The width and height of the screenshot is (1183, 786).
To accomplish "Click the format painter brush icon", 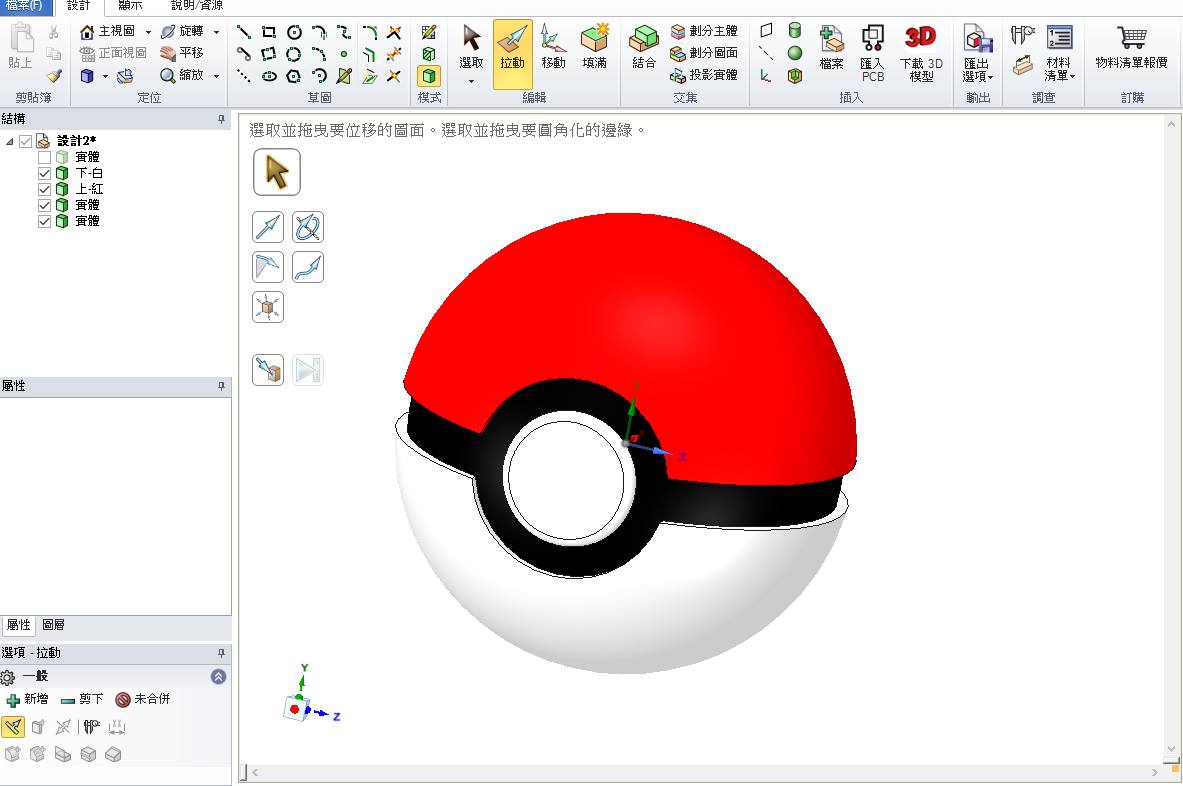I will tap(54, 75).
